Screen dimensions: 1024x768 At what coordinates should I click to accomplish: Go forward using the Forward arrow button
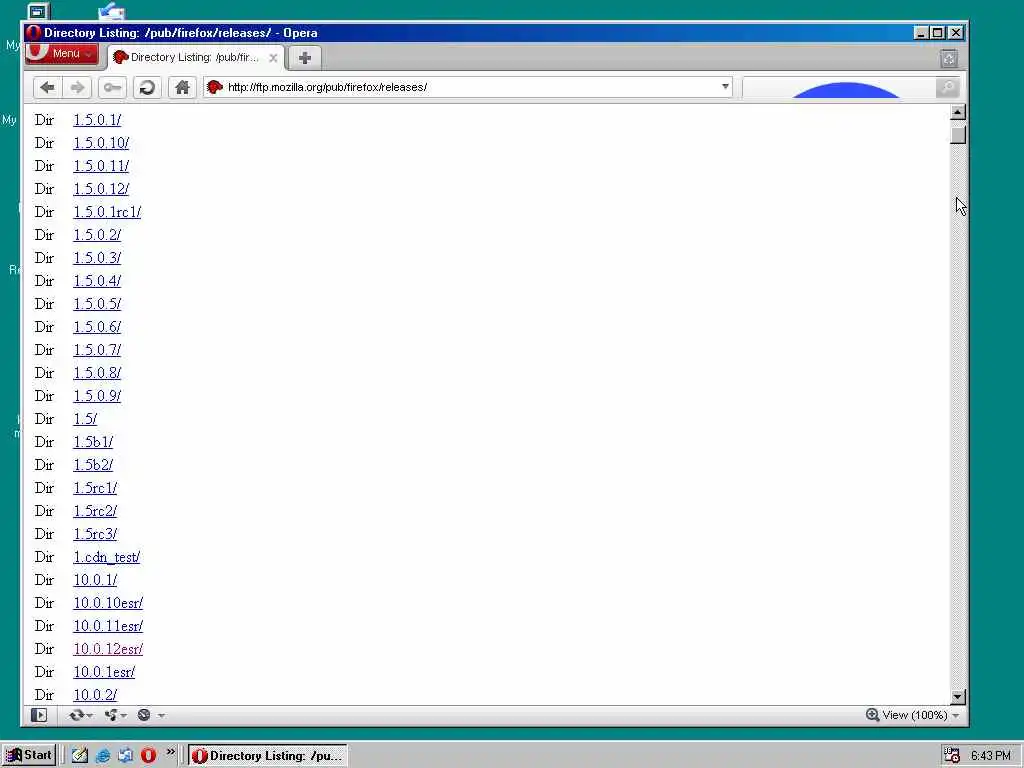(77, 87)
